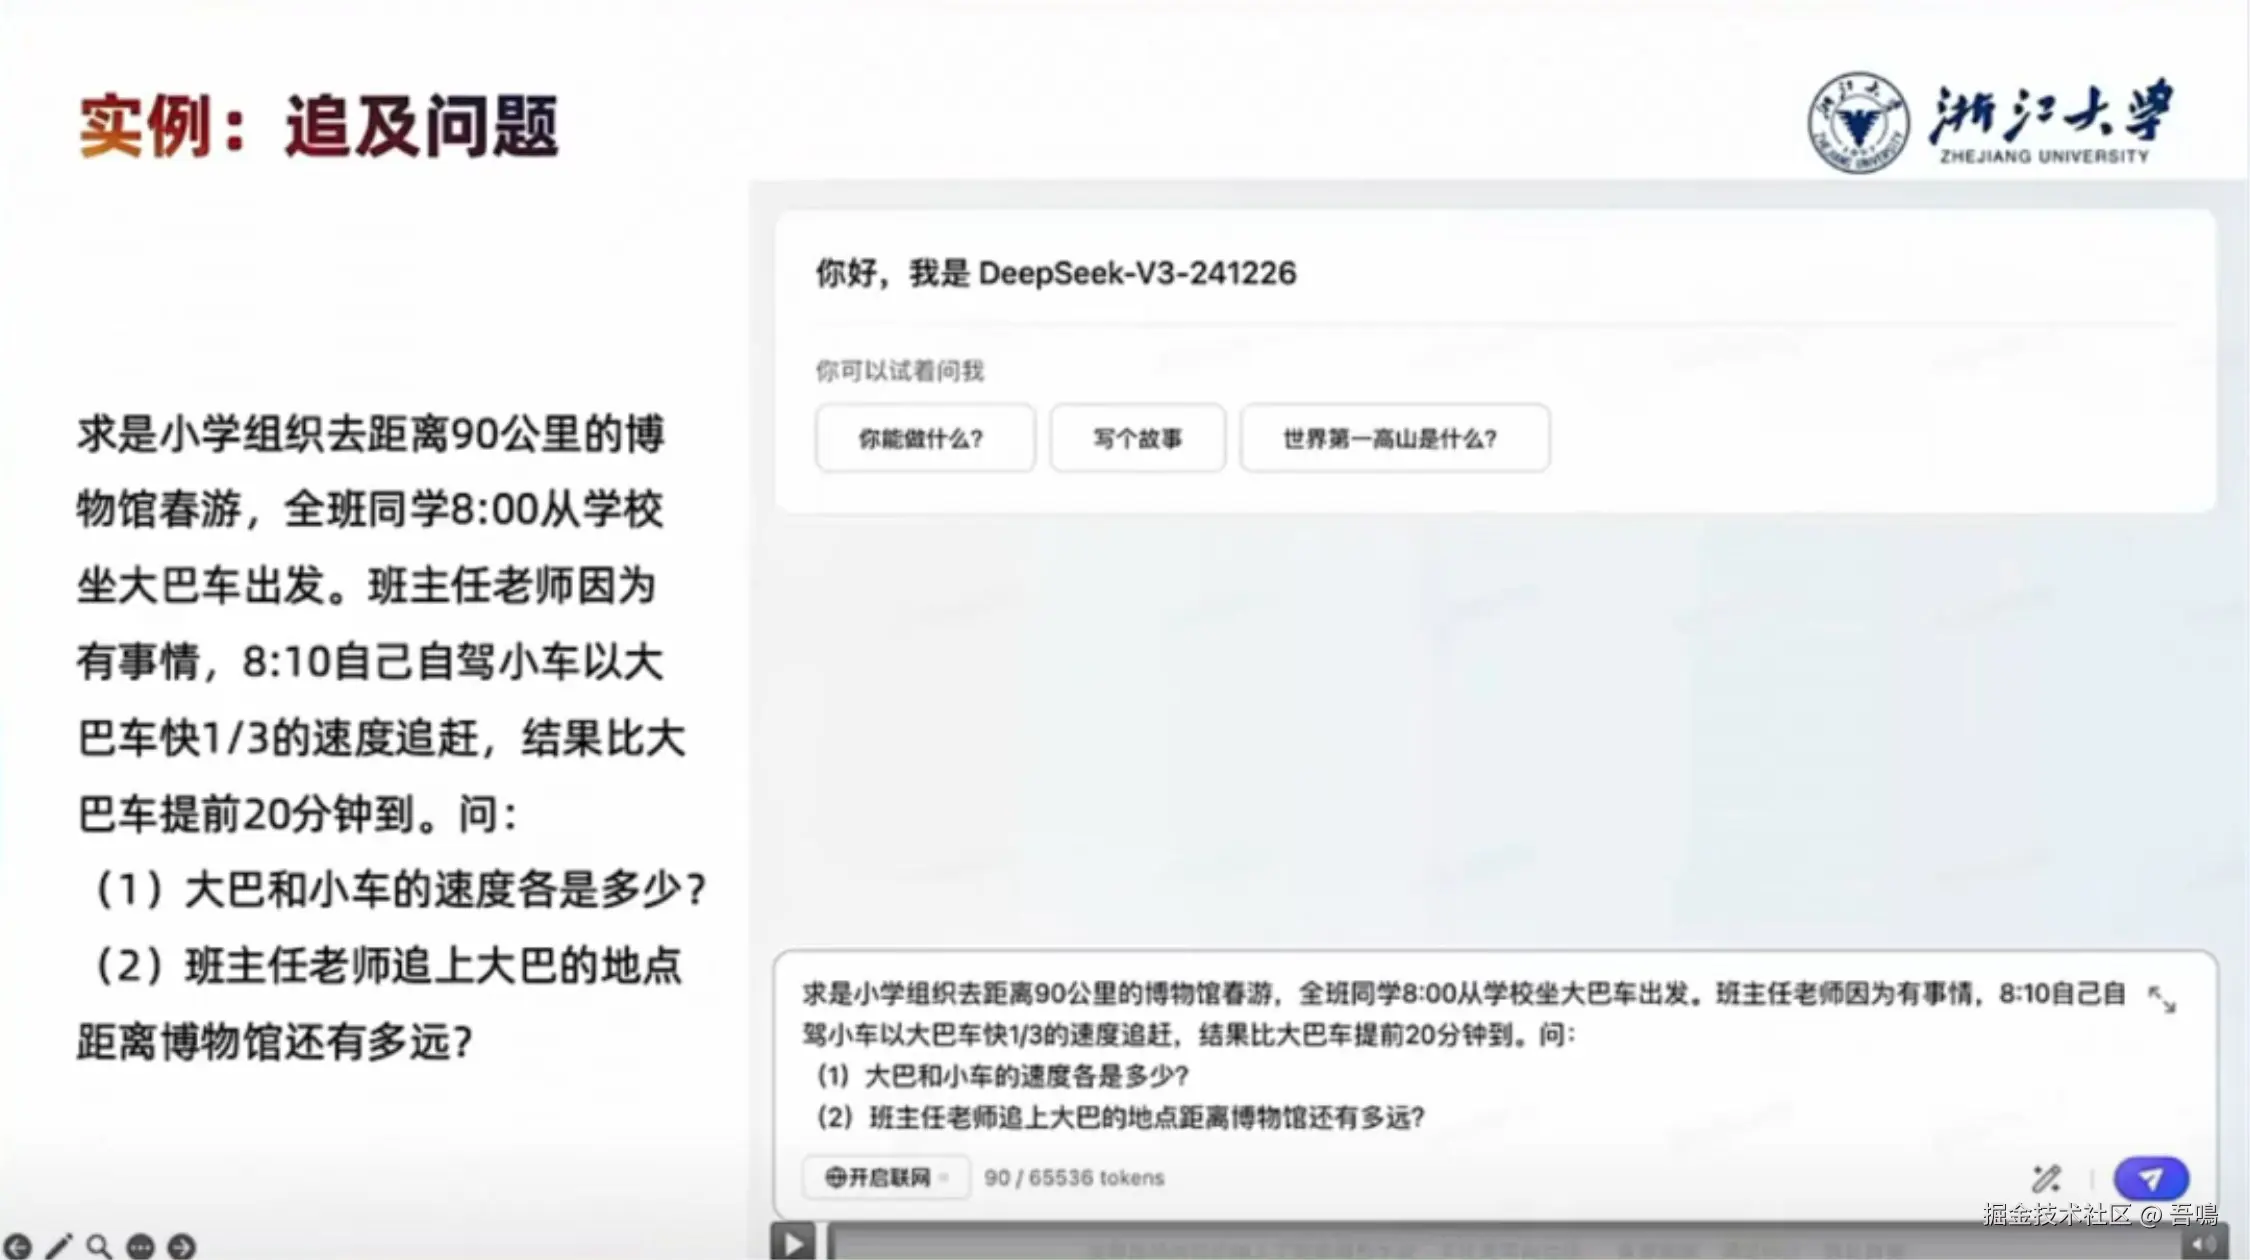Screen dimensions: 2250x1260
Task: Select the pen annotation tool
Action: (x=58, y=1246)
